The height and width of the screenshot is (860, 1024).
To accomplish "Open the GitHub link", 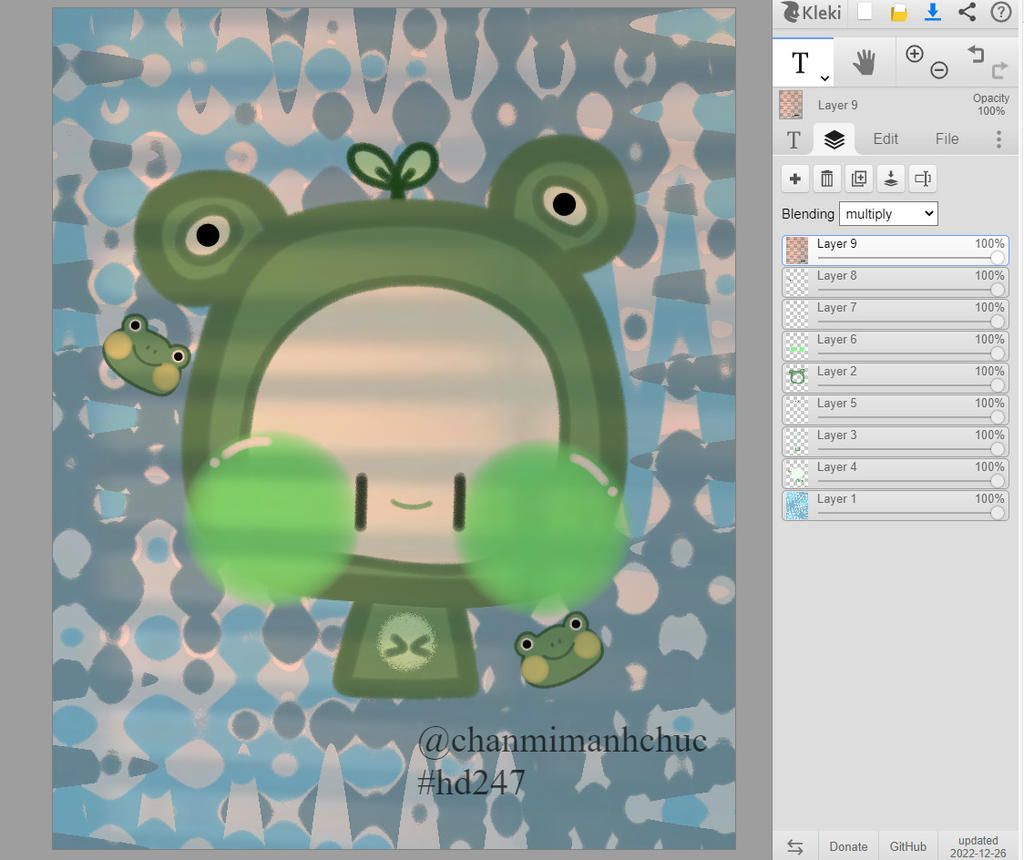I will [x=908, y=846].
